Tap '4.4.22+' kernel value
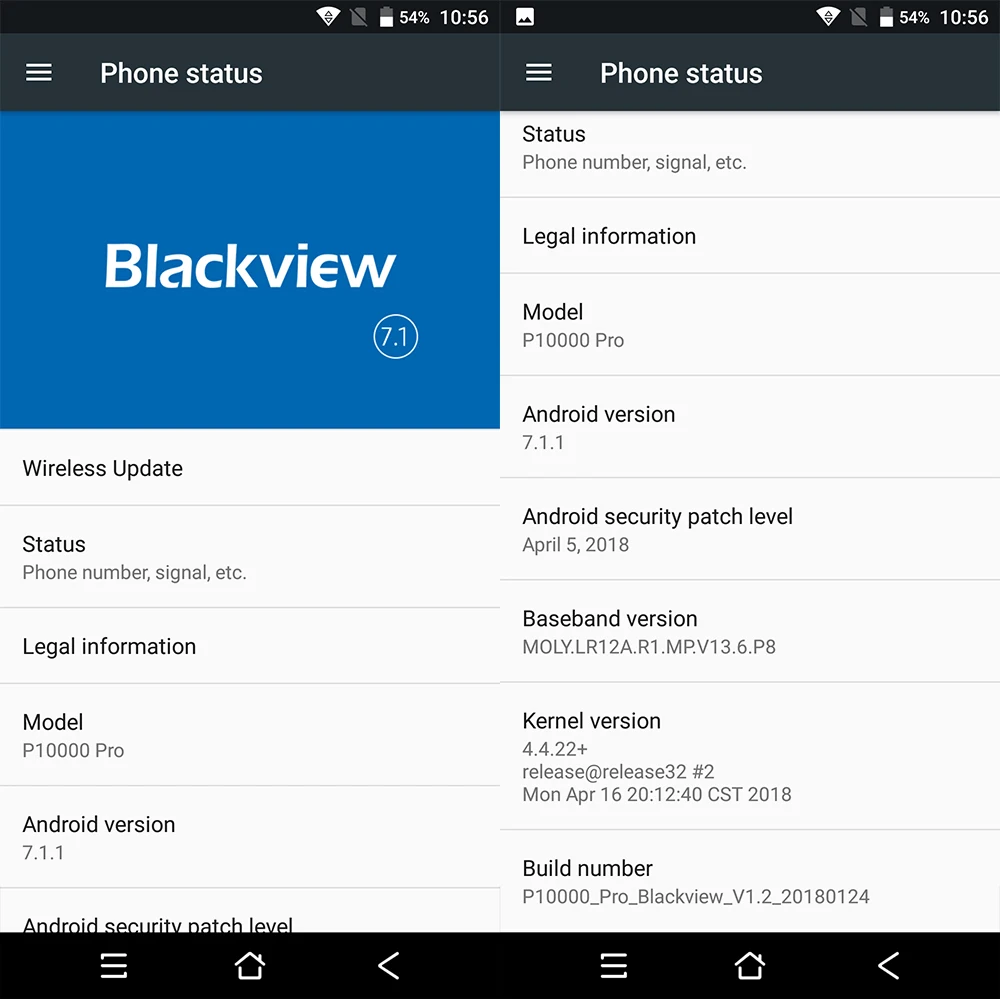Image resolution: width=1000 pixels, height=999 pixels. (x=555, y=748)
